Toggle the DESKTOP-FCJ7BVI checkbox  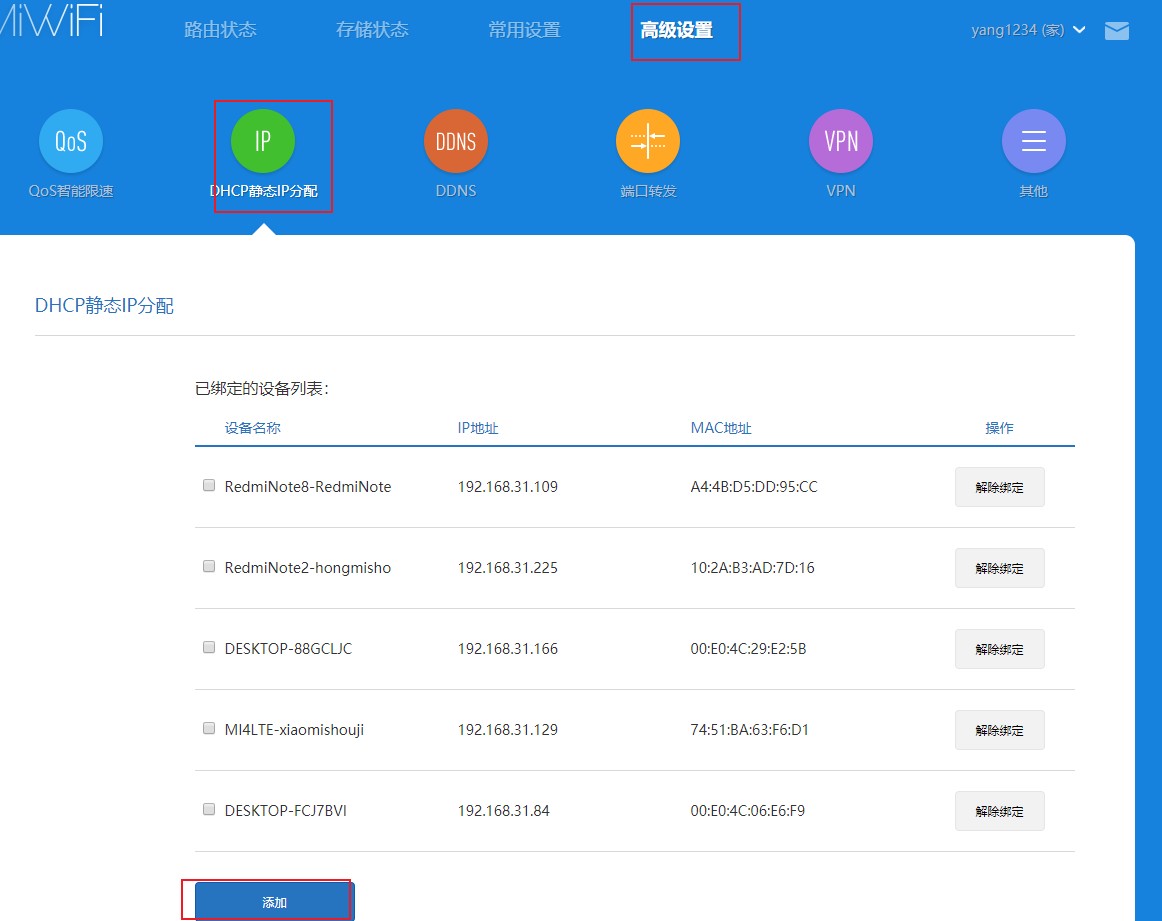pyautogui.click(x=209, y=809)
